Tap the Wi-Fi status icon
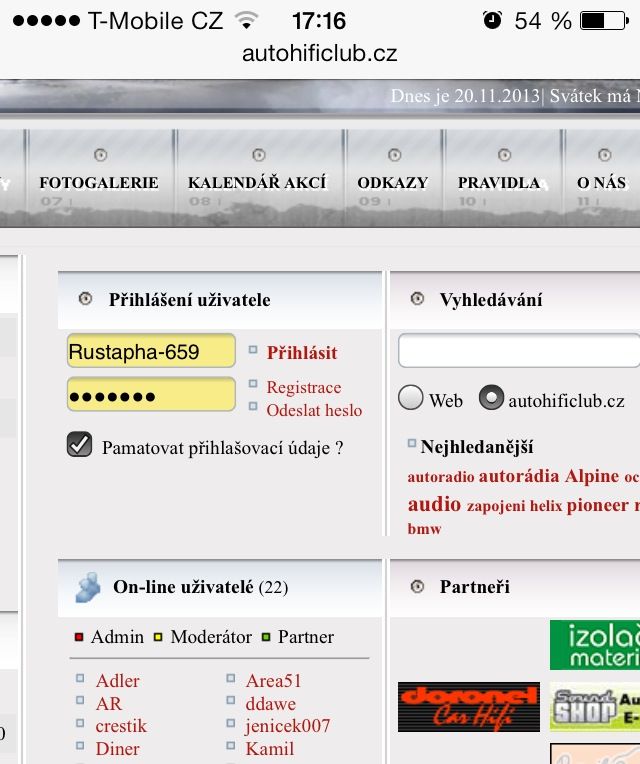 pos(246,20)
